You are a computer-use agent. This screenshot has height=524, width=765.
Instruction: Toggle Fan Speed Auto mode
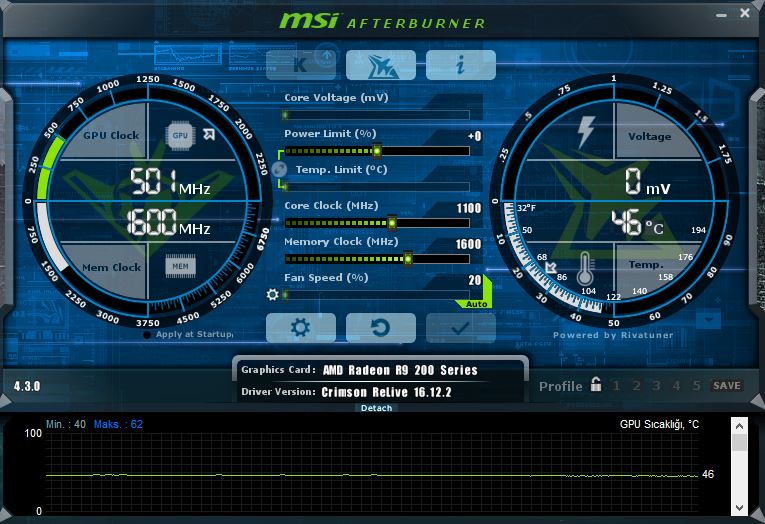tap(476, 303)
